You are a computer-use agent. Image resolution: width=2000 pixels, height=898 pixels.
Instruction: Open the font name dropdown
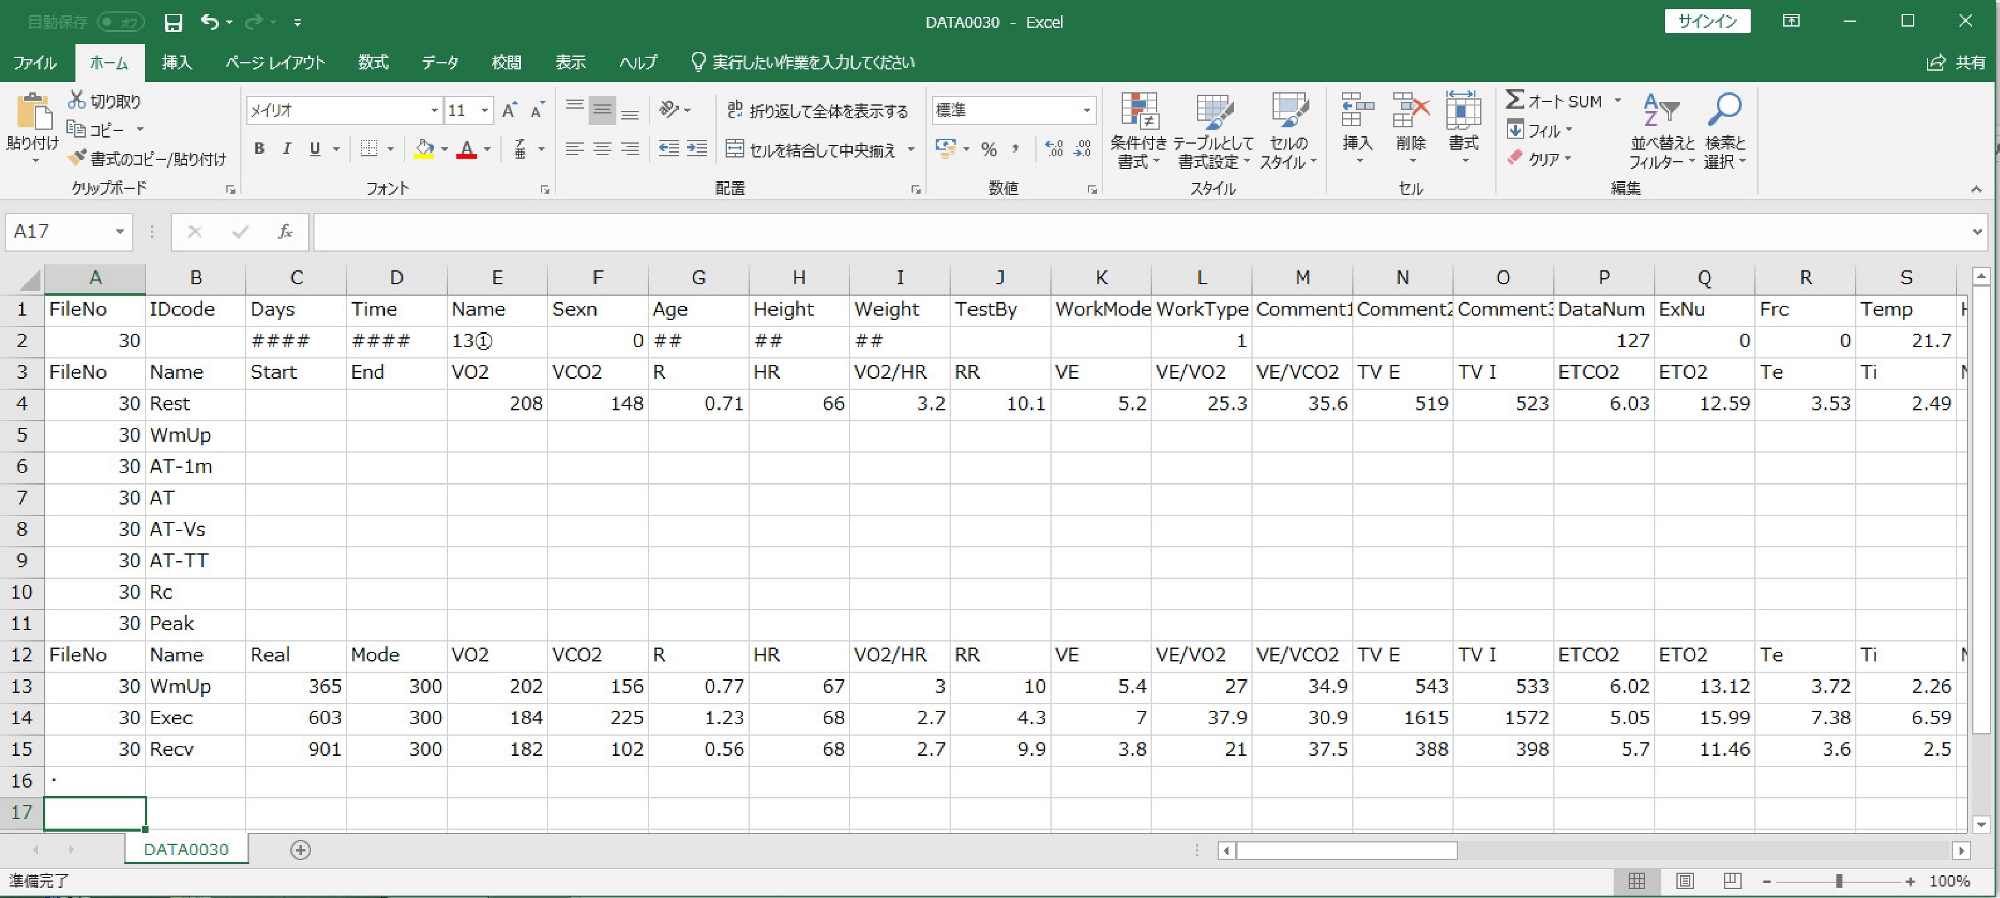coord(434,110)
